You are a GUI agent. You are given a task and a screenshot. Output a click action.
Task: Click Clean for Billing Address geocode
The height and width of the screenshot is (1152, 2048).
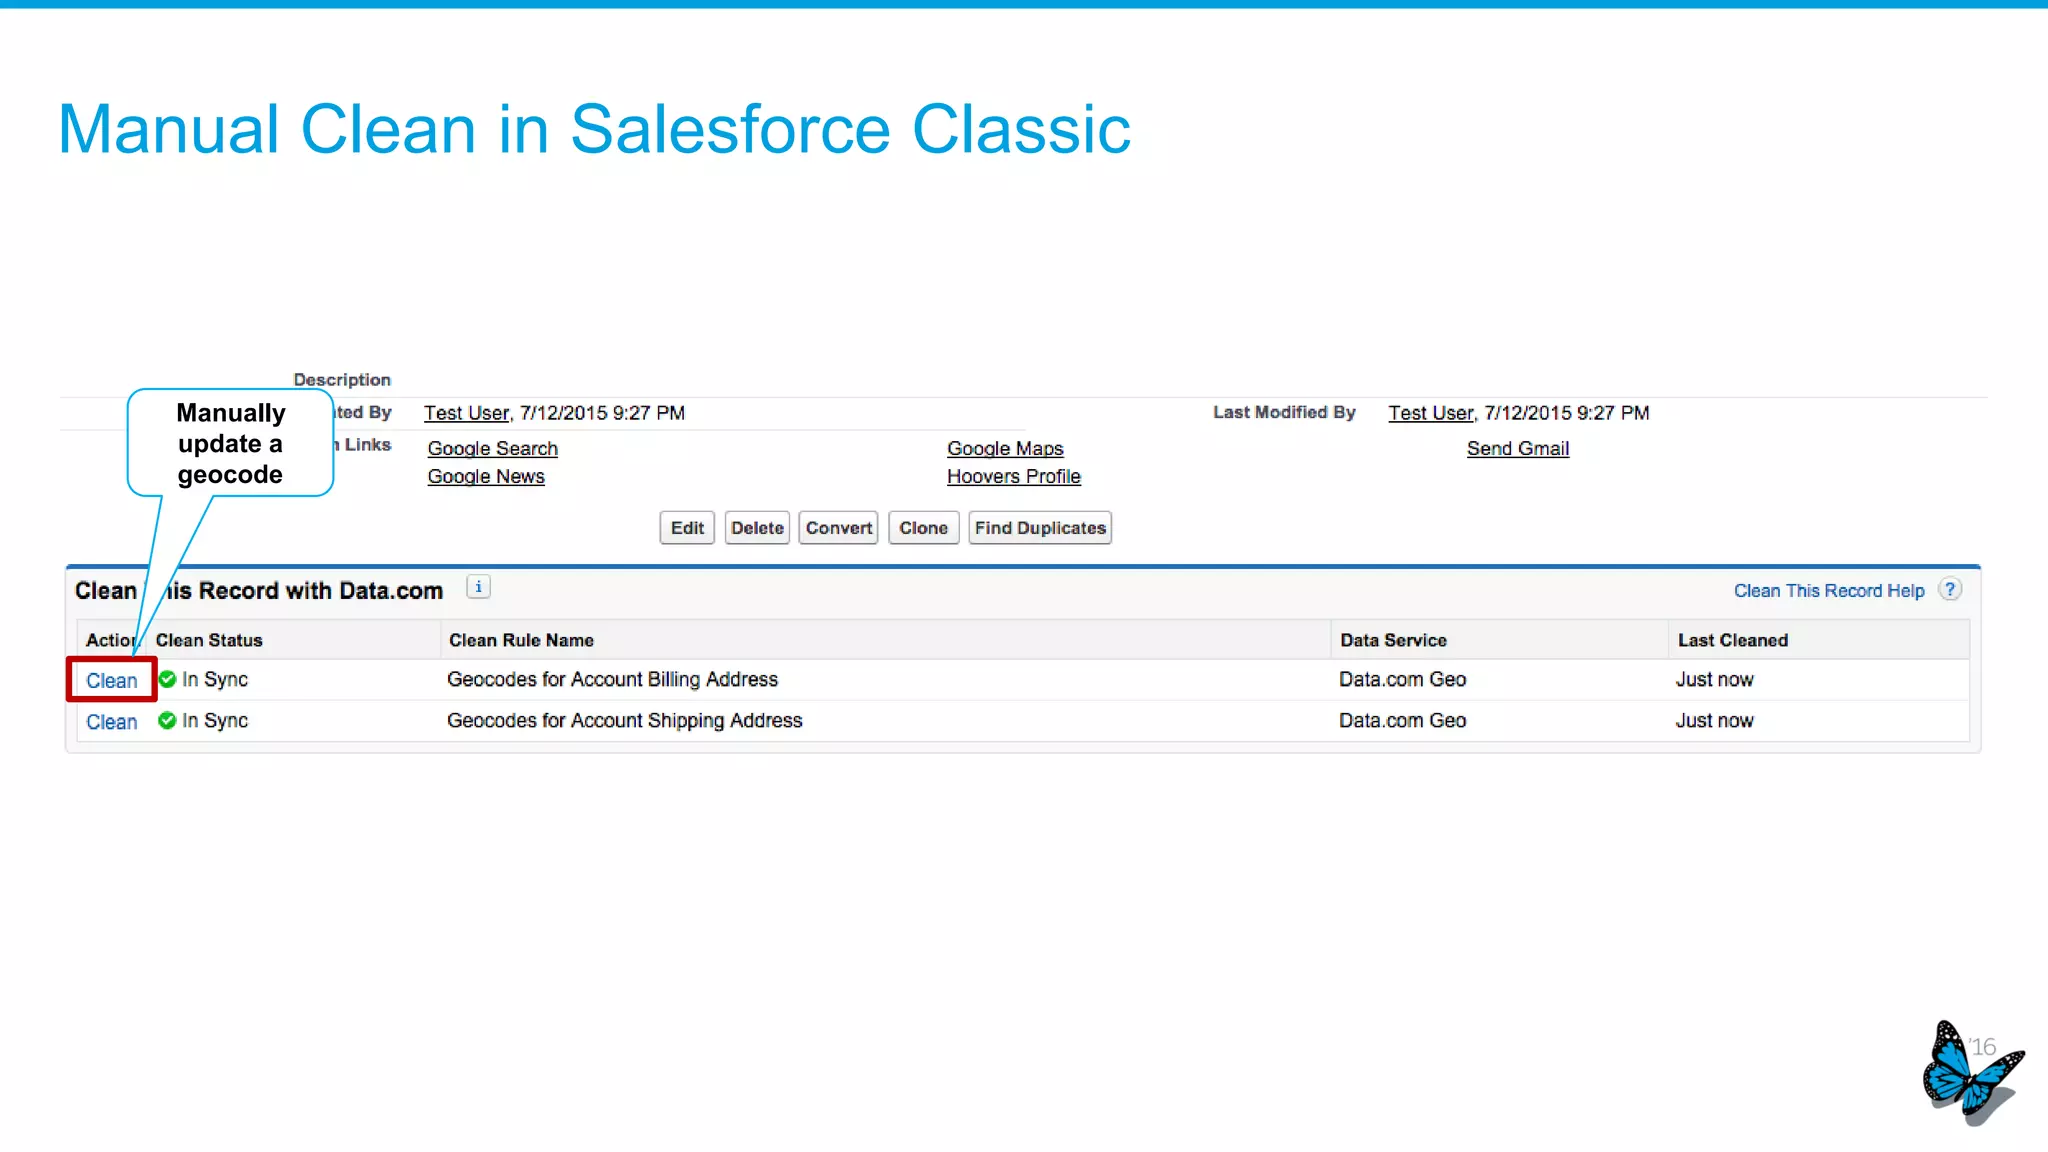111,680
